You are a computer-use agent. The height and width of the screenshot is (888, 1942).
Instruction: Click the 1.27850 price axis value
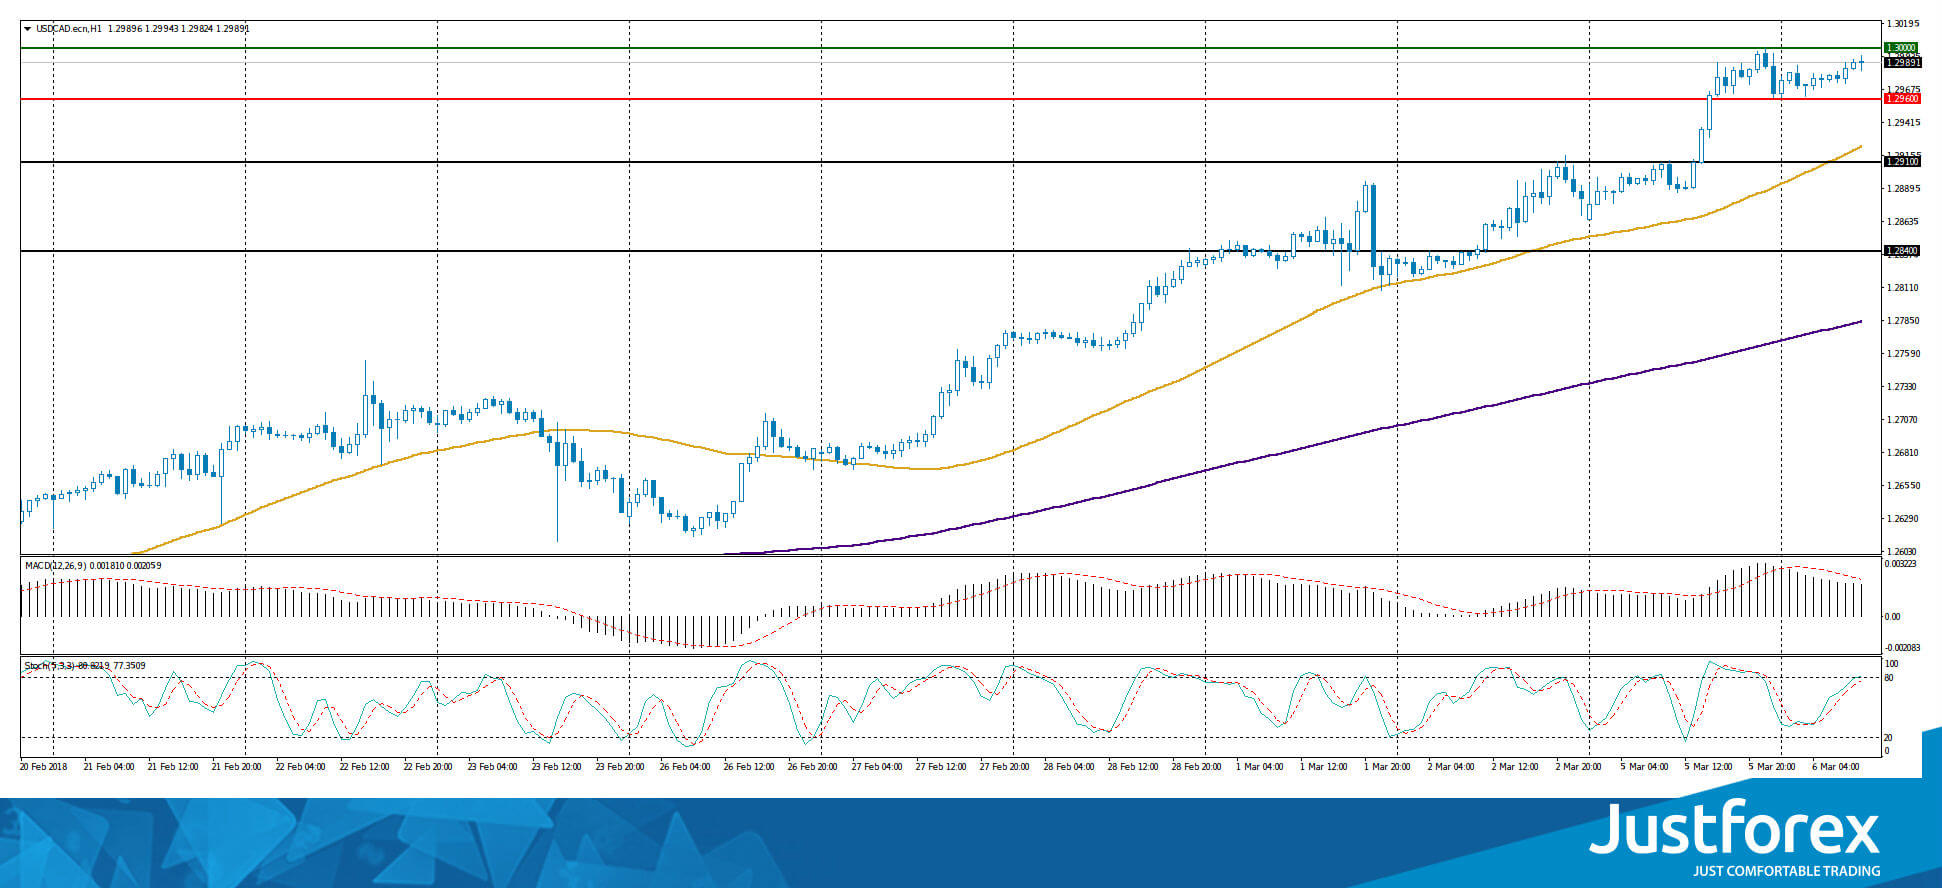pyautogui.click(x=1902, y=321)
